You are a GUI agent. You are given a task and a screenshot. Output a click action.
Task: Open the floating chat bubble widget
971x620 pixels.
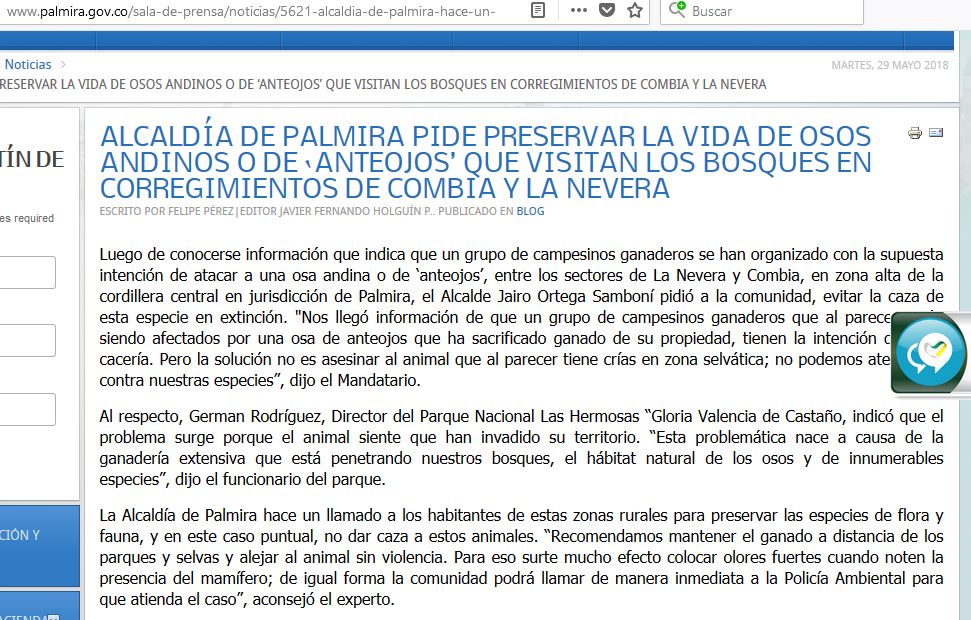click(930, 353)
